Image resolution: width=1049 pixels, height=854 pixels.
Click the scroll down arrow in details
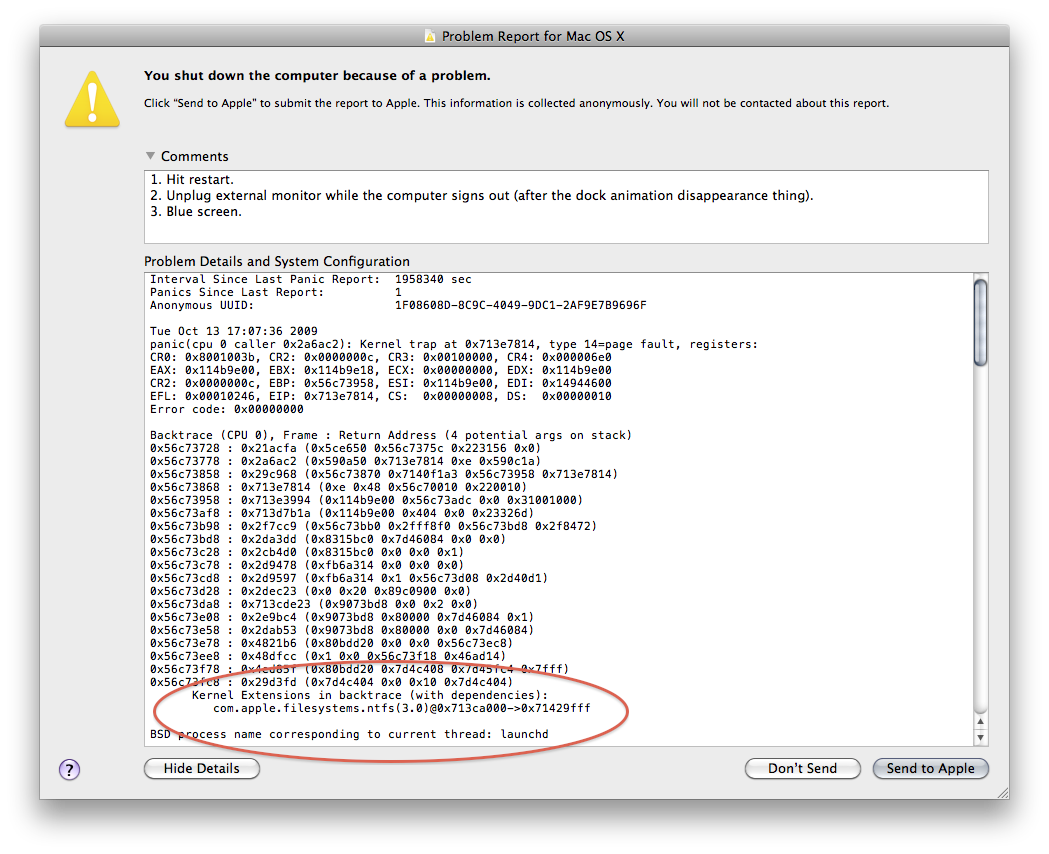(980, 738)
